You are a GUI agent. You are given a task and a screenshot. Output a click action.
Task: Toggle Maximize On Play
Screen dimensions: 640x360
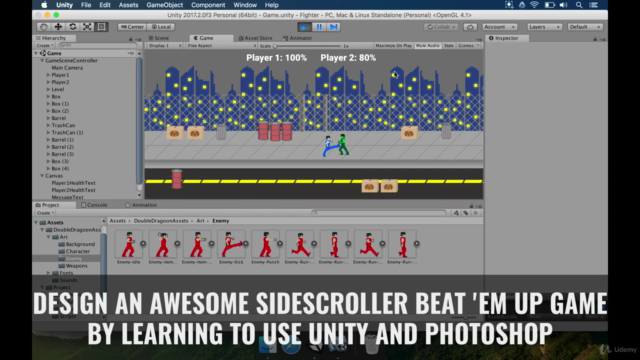coord(393,46)
